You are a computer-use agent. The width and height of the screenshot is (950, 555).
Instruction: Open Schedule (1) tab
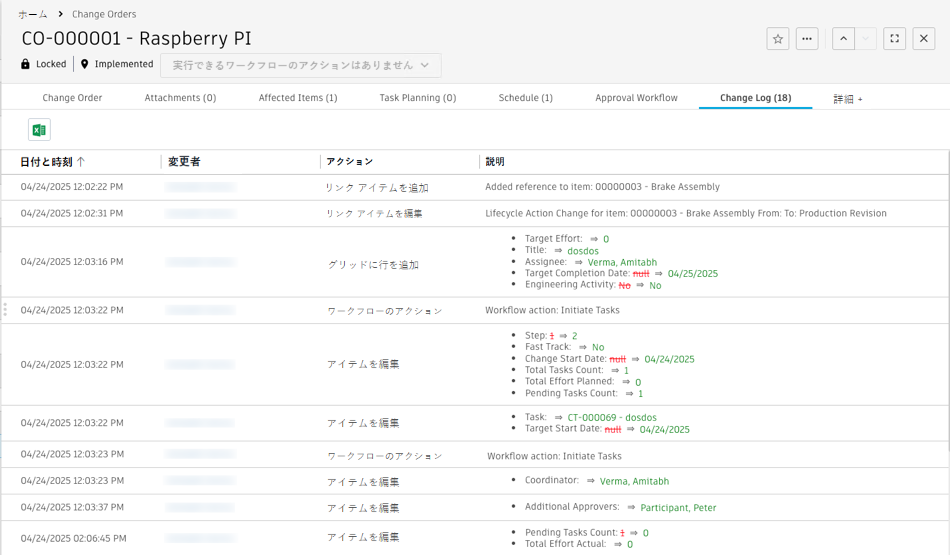pos(525,98)
